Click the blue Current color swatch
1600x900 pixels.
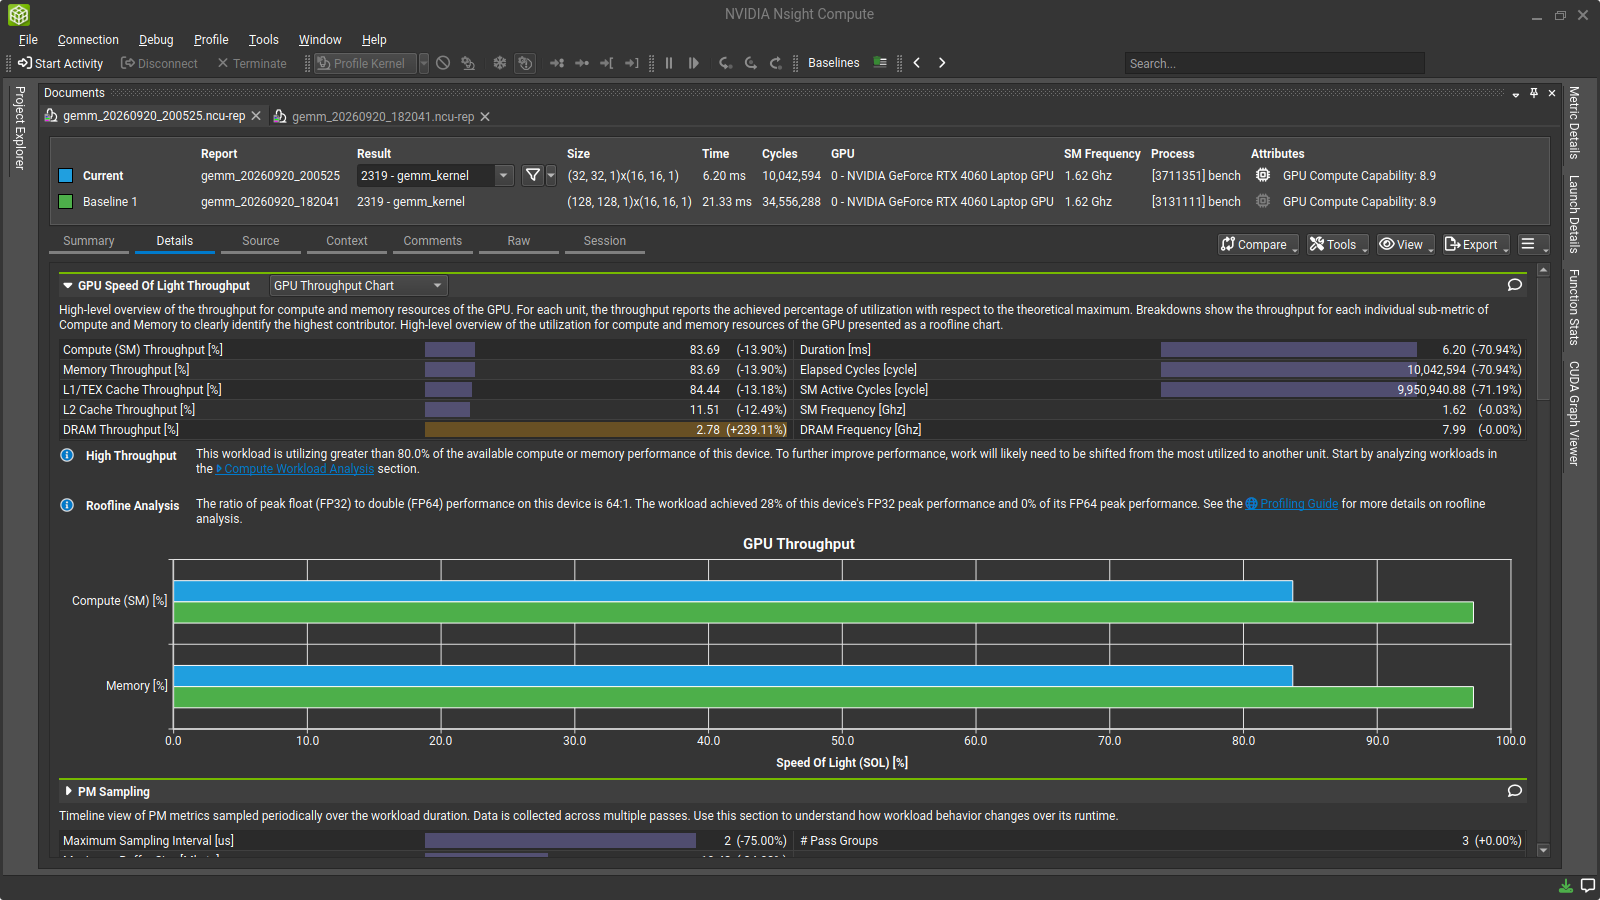(66, 176)
